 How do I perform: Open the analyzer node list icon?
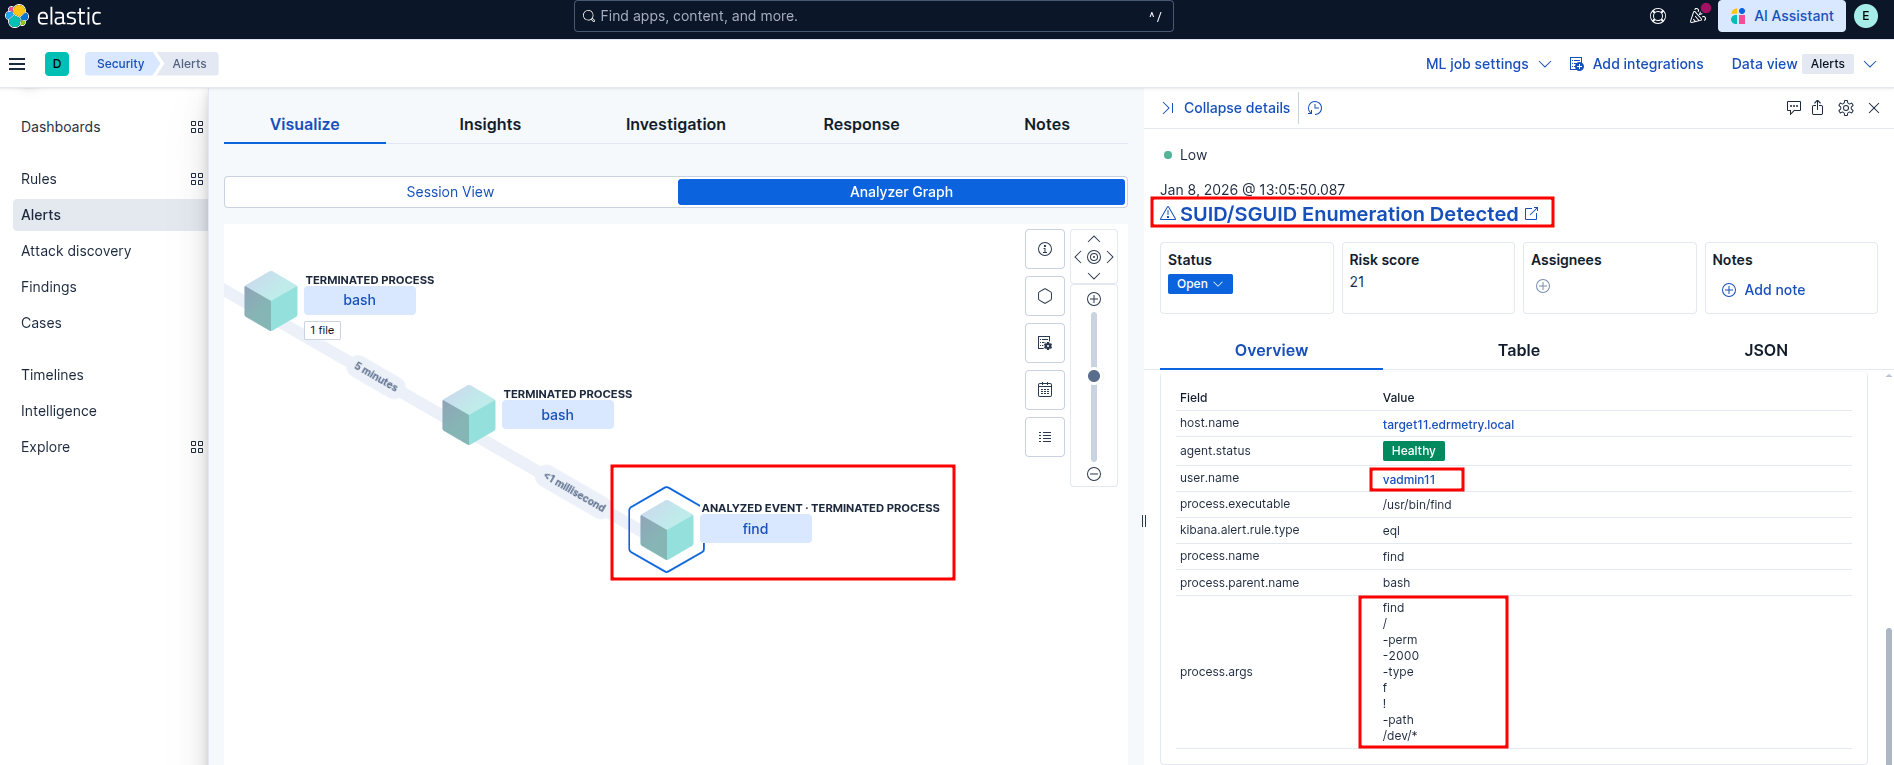pos(1045,437)
